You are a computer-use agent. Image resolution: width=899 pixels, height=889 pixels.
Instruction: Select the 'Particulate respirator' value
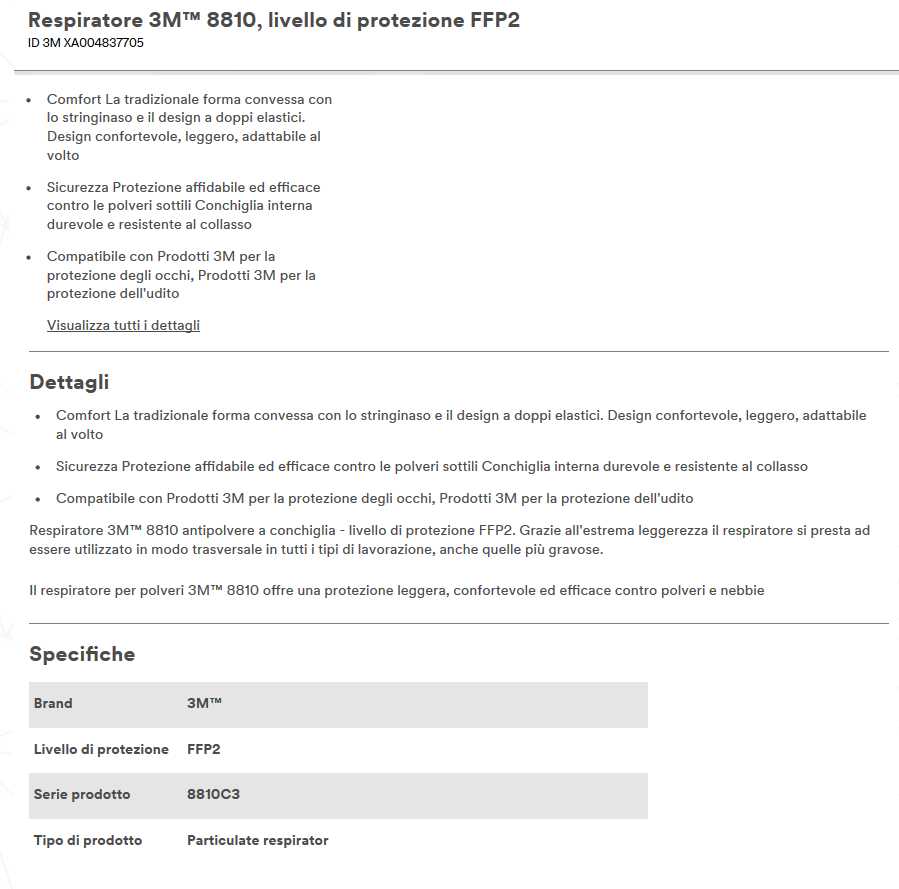click(257, 840)
